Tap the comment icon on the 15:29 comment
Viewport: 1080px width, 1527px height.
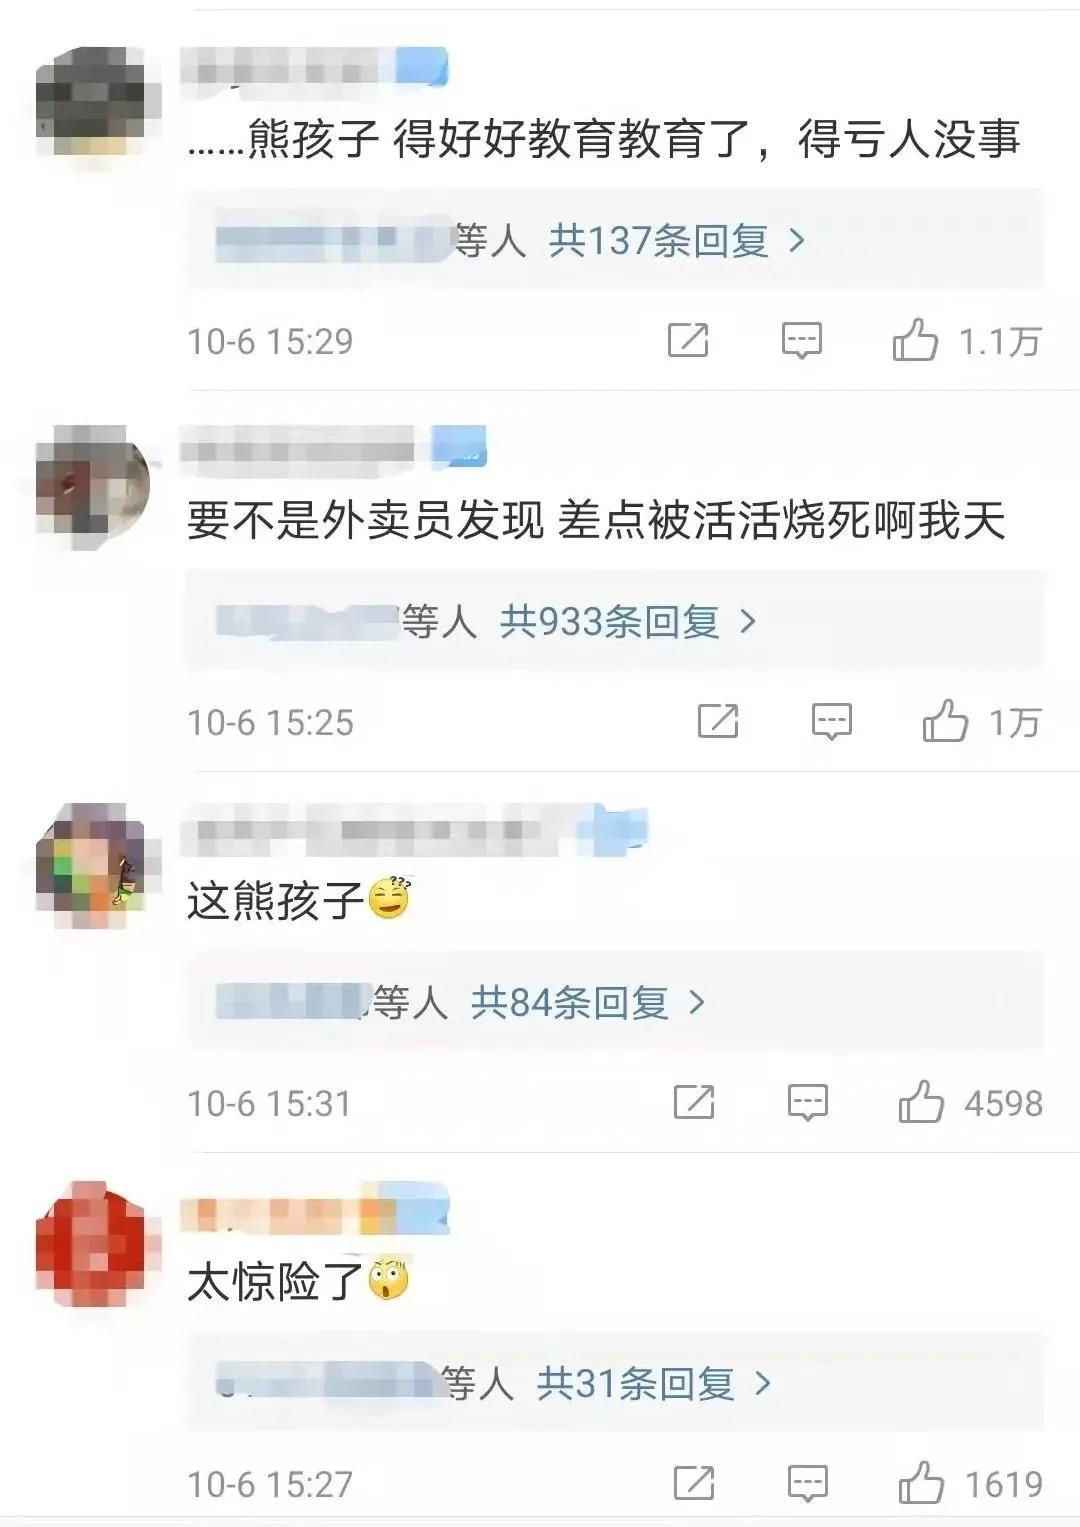coord(801,341)
